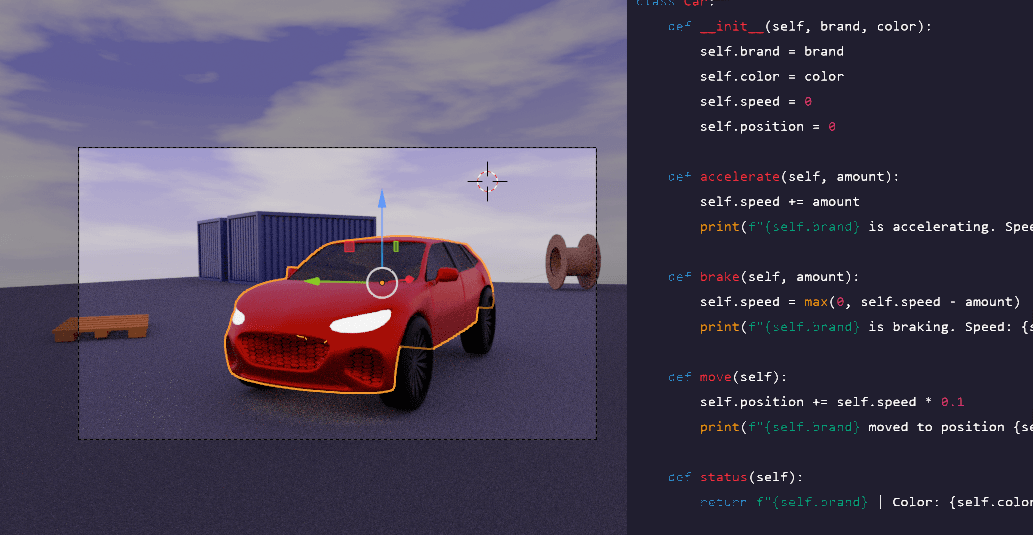Click the print line containing 'is accelerating'
Viewport: 1033px width, 535px height.
(x=866, y=227)
